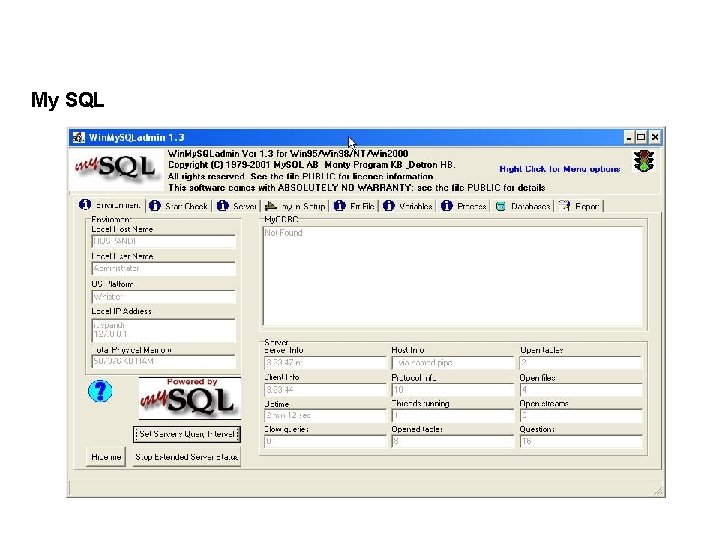The height and width of the screenshot is (540, 720).
Task: Click the mySQL logo in the header
Action: [x=116, y=169]
